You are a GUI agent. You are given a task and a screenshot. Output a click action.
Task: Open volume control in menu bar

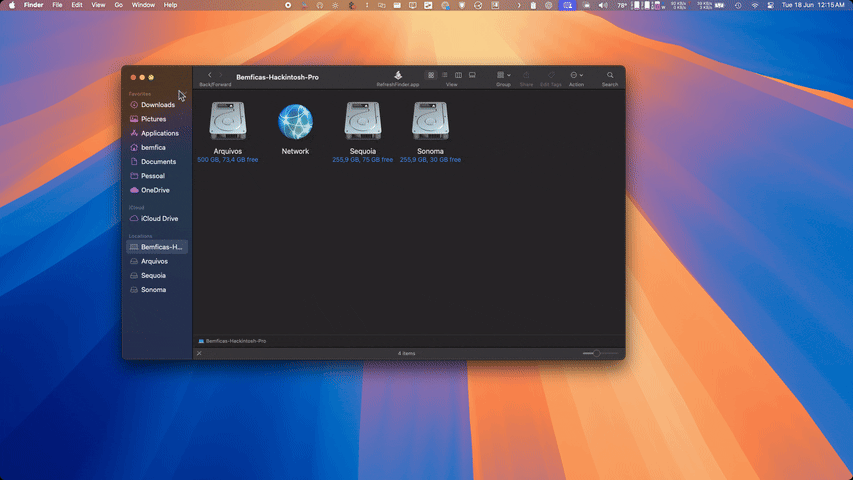click(x=603, y=5)
